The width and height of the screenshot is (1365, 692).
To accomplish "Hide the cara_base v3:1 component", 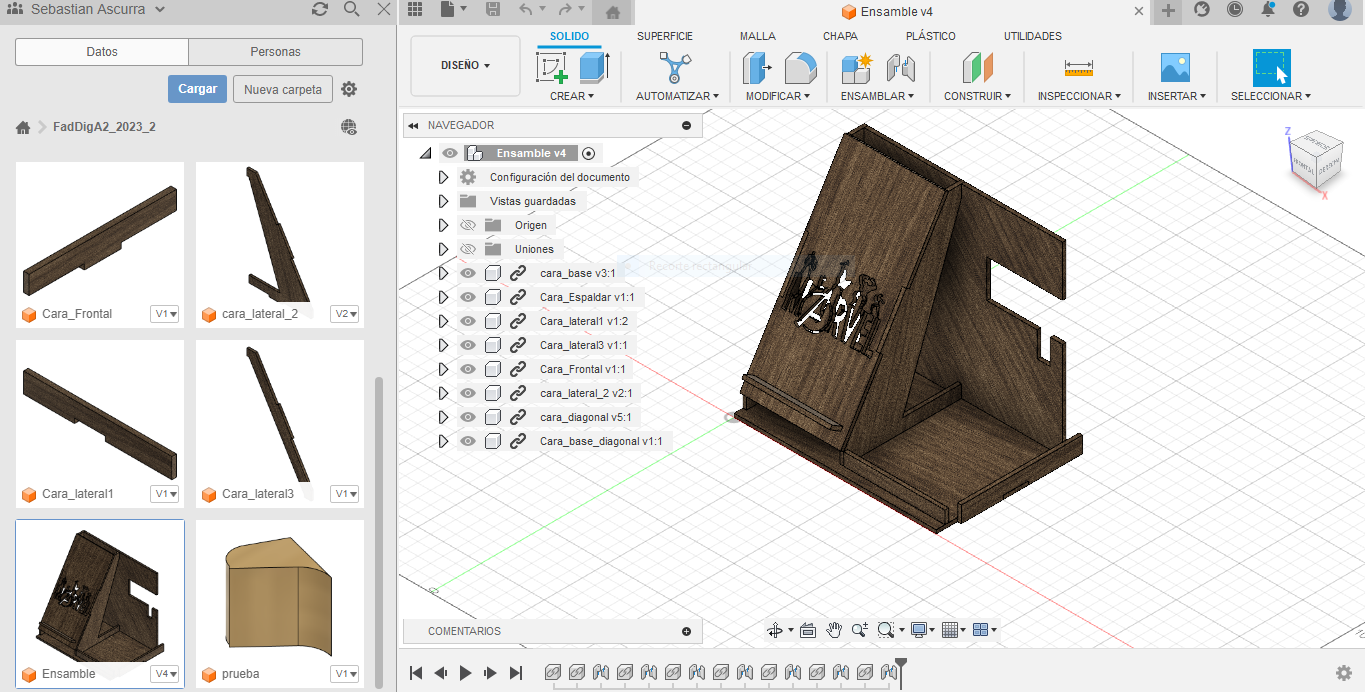I will 467,273.
